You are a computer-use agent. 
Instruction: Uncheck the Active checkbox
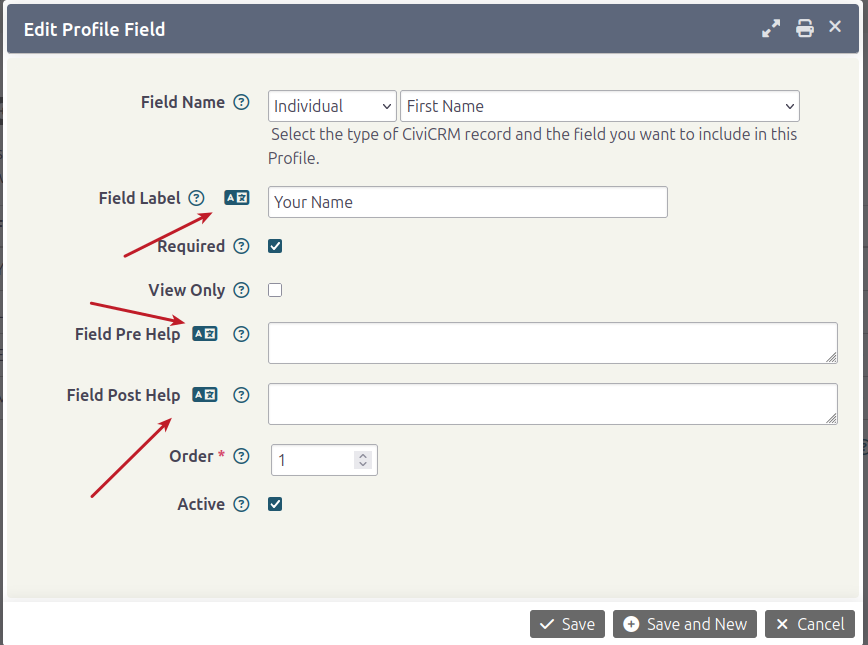[275, 504]
